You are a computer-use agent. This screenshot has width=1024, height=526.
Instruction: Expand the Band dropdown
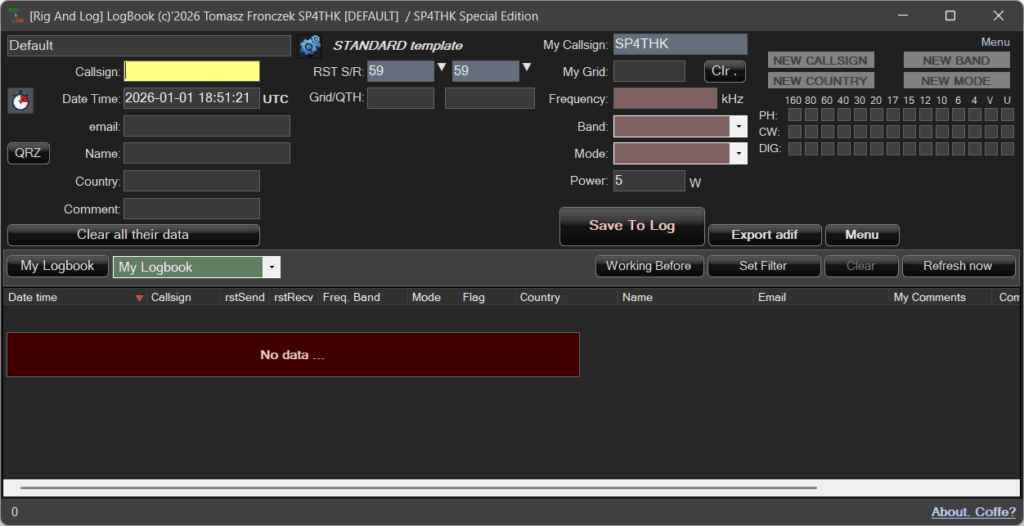click(738, 127)
